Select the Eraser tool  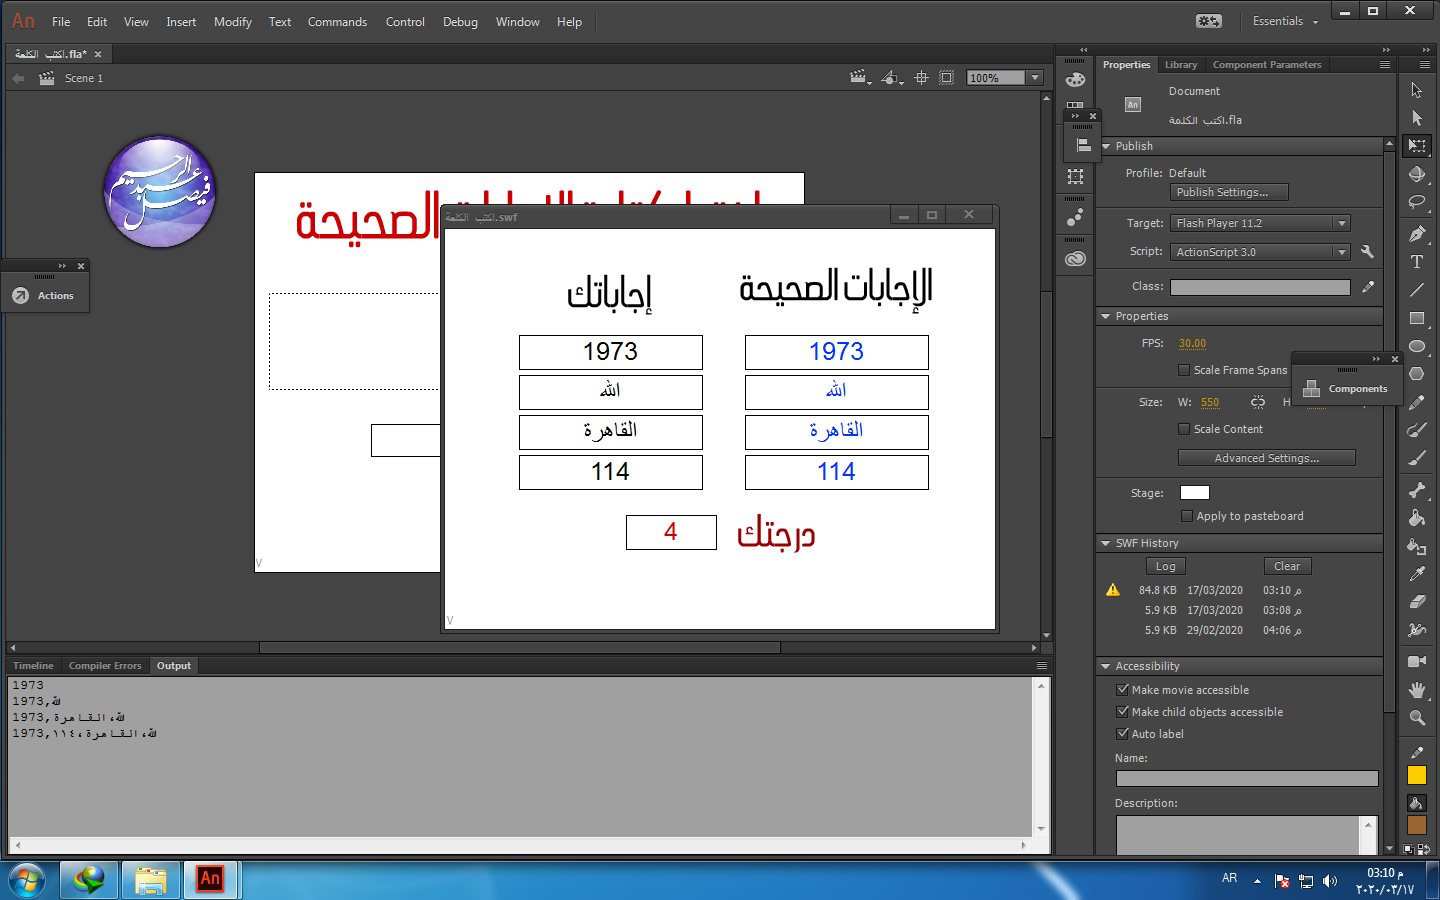1417,602
